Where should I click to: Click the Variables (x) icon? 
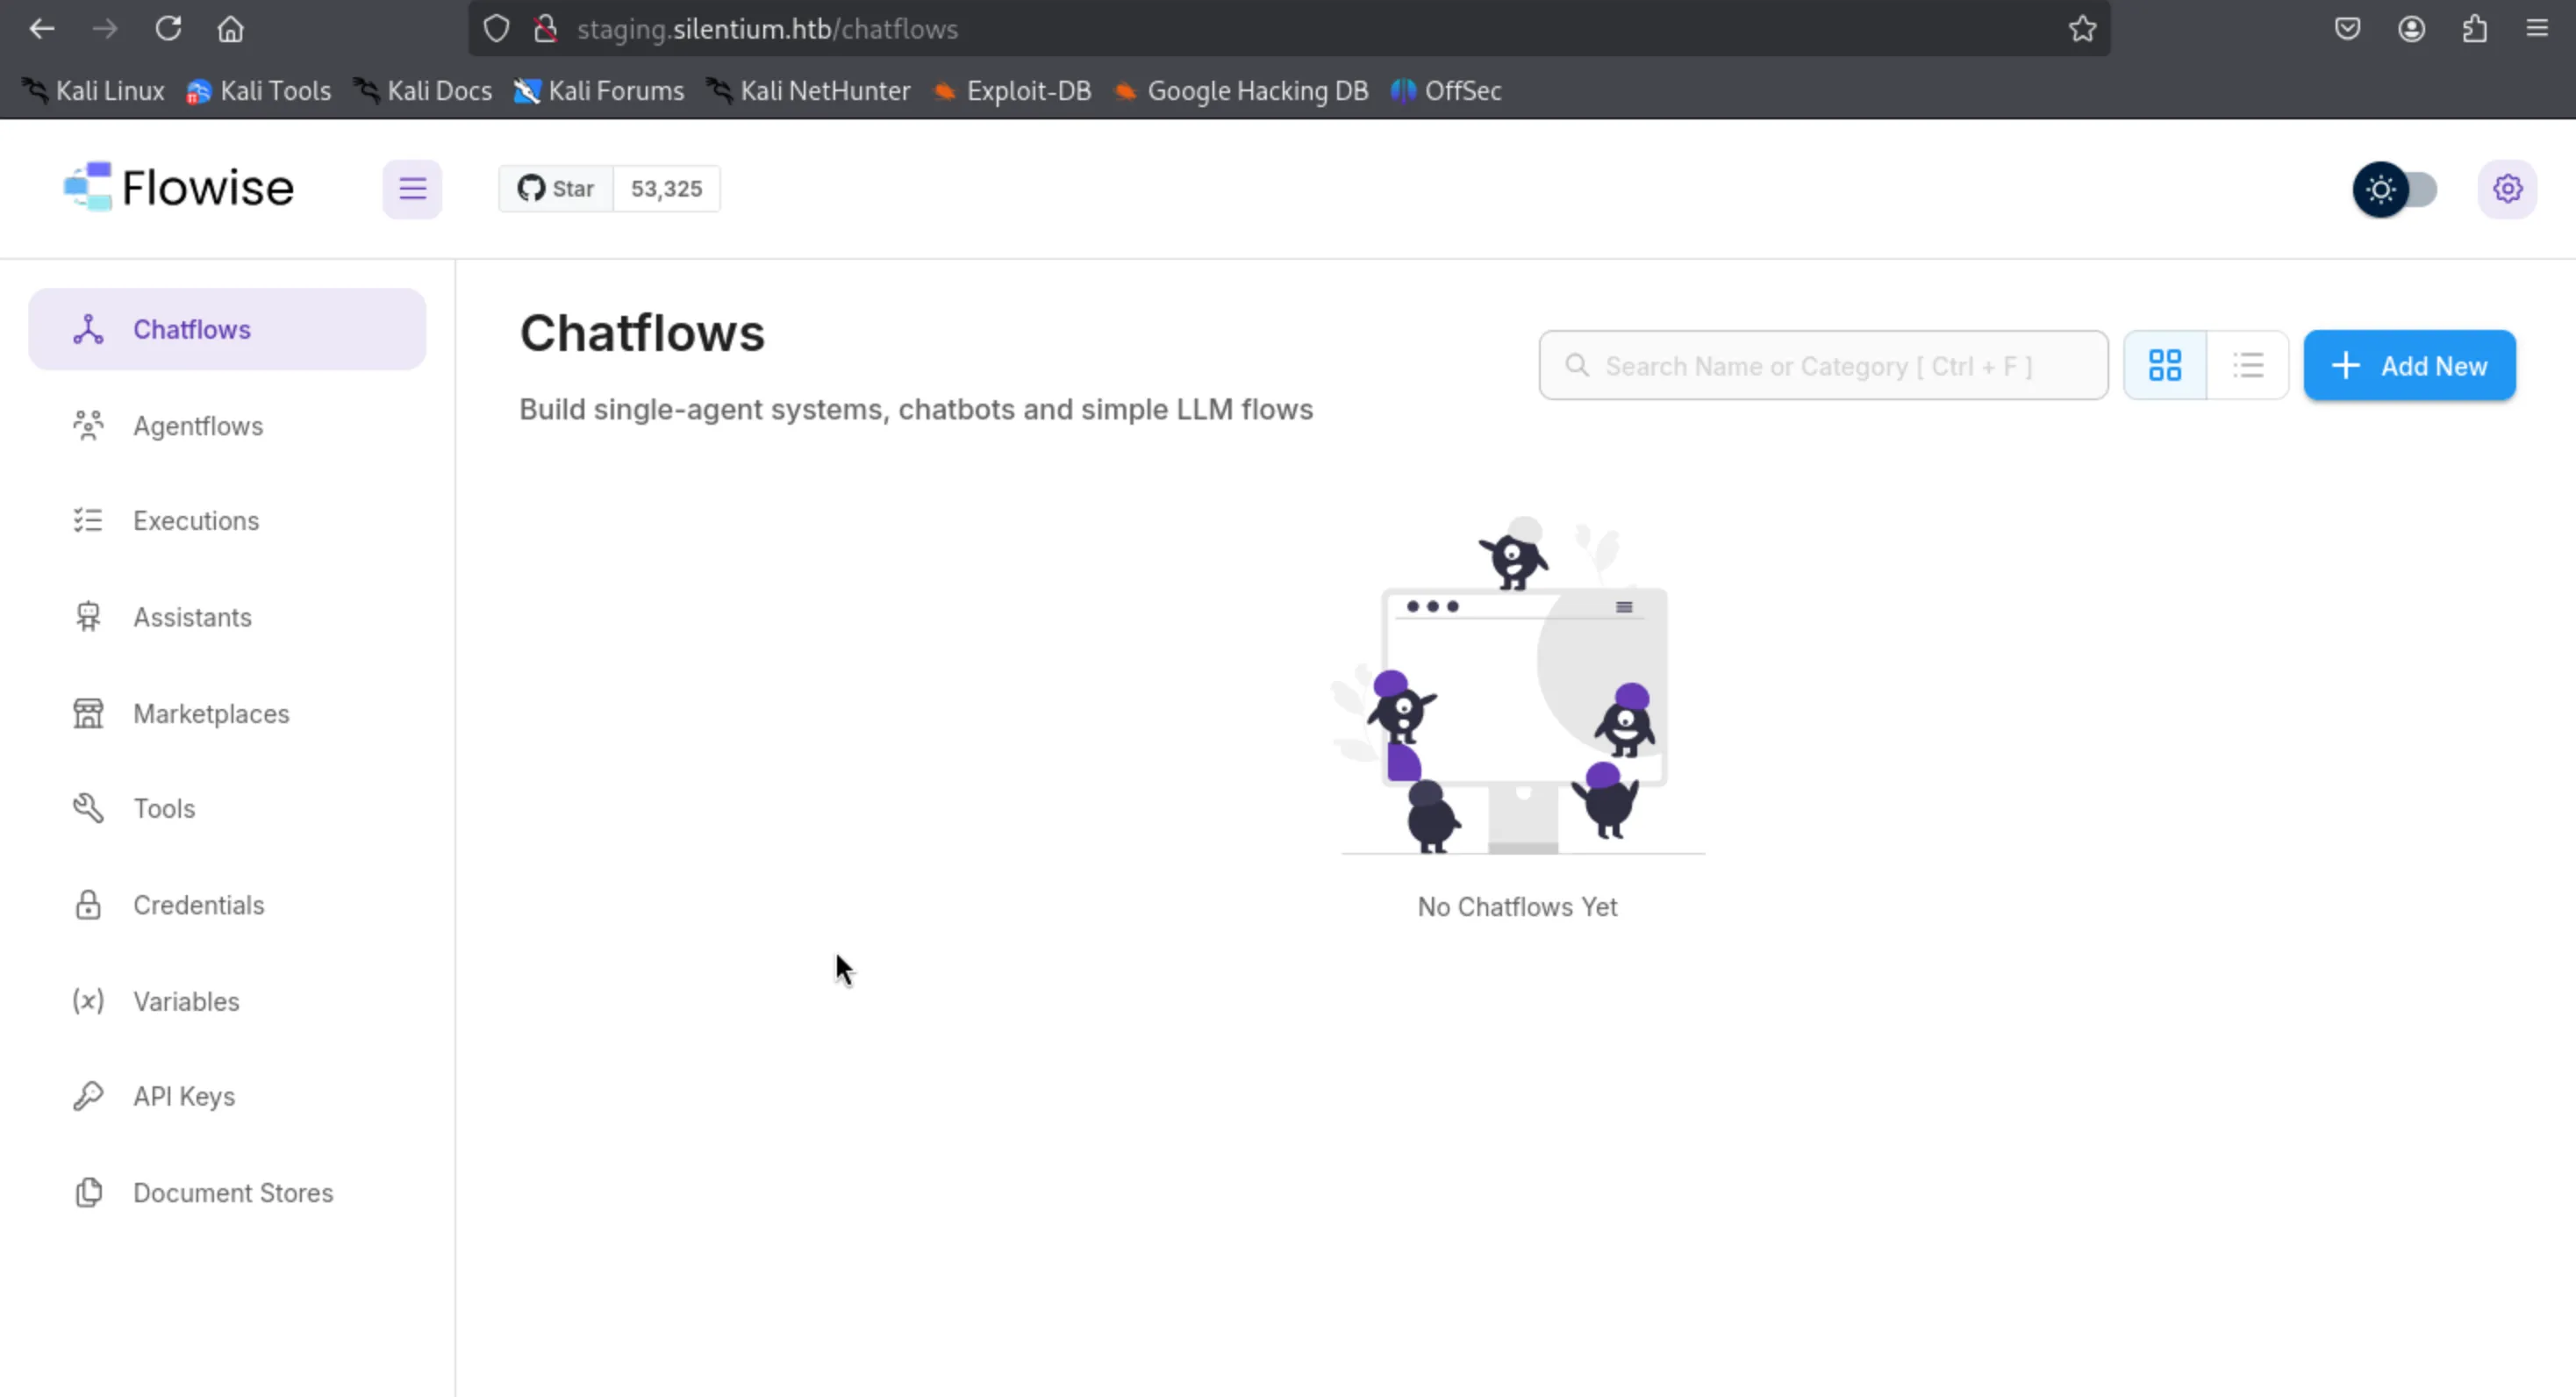pyautogui.click(x=88, y=1001)
